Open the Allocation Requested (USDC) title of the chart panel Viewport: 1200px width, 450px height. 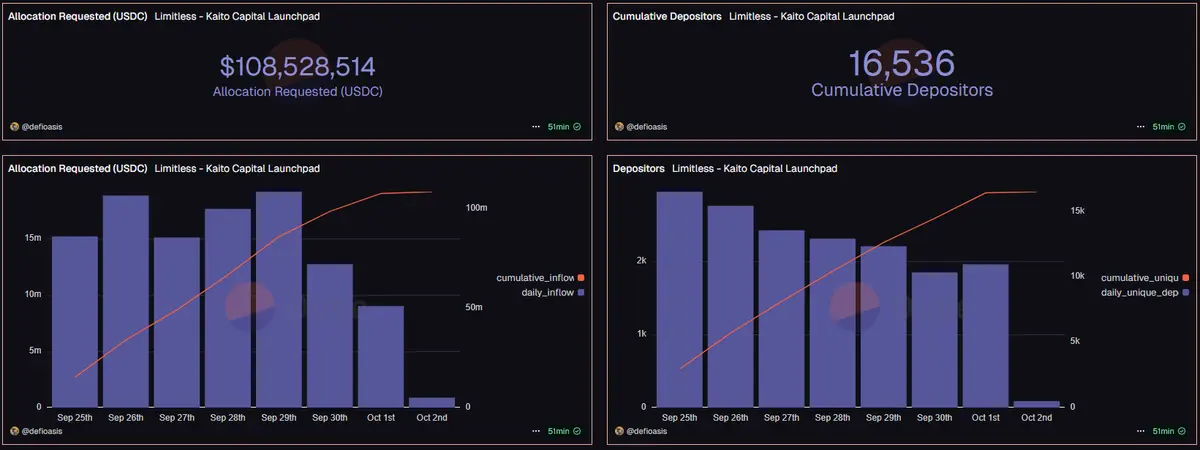click(78, 169)
